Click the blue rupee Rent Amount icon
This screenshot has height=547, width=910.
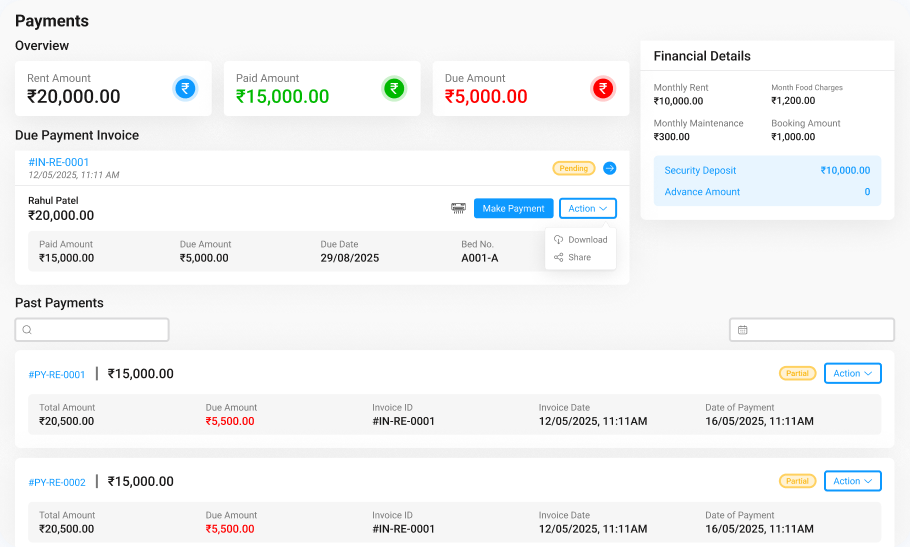click(185, 89)
